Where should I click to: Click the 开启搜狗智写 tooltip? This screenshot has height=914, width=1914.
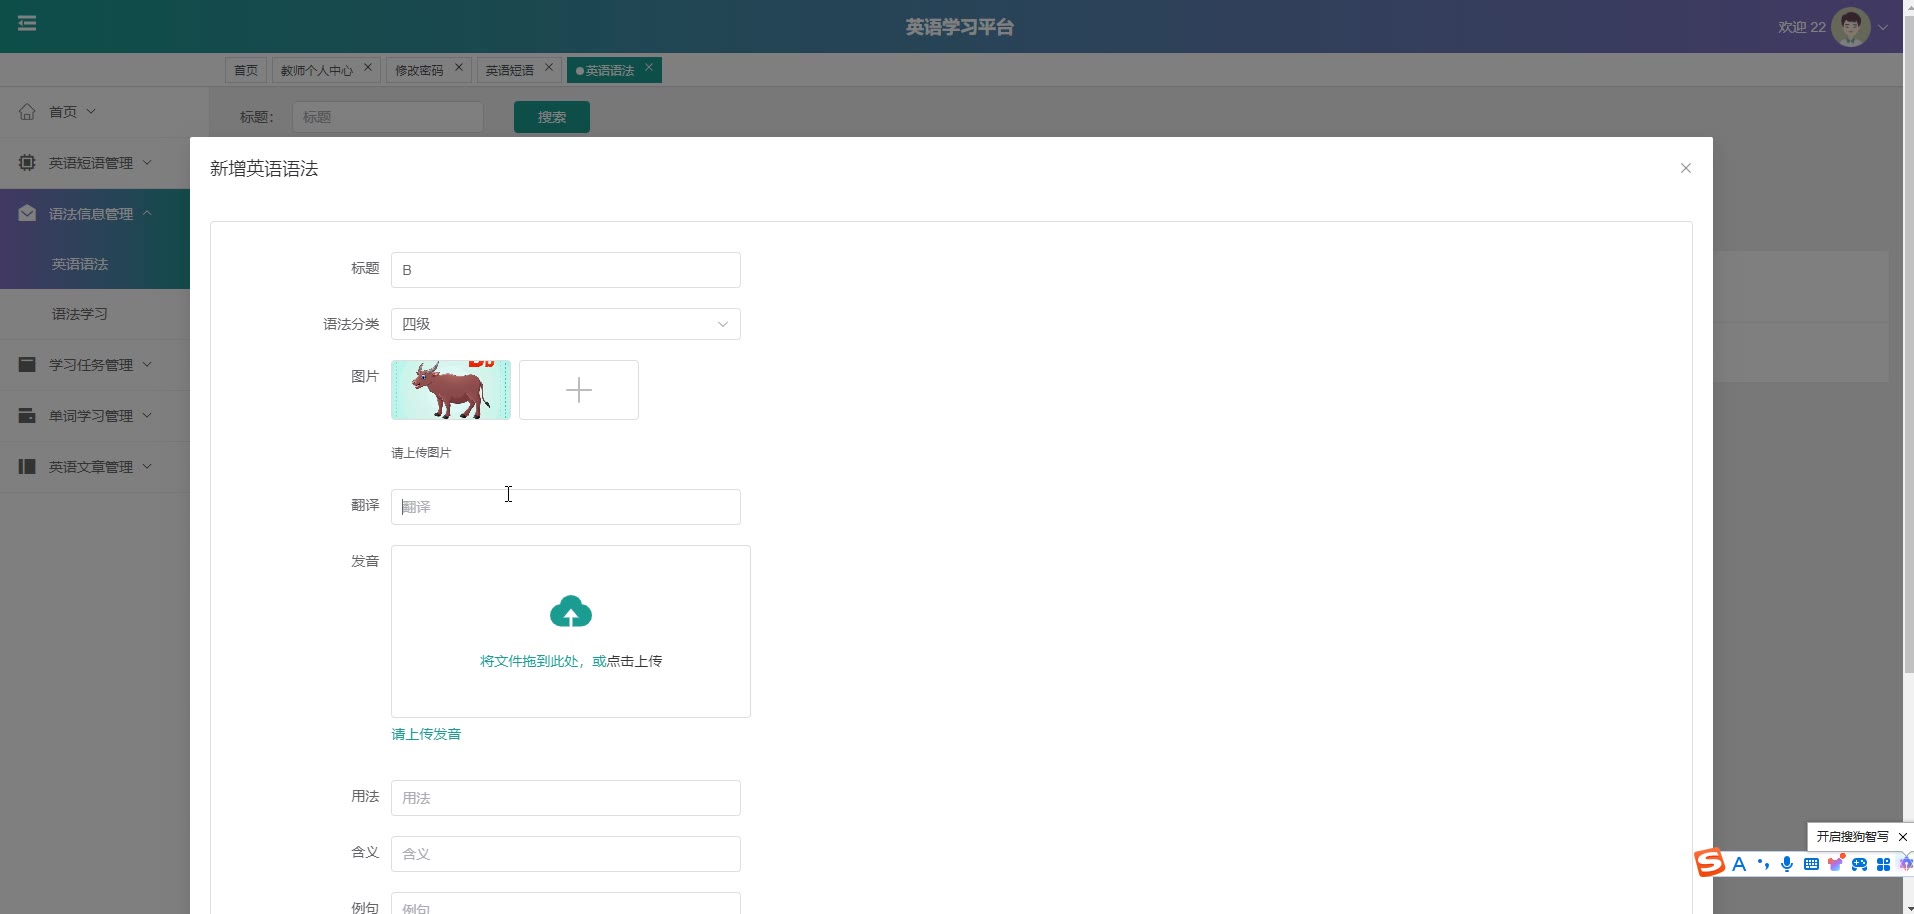tap(1852, 836)
